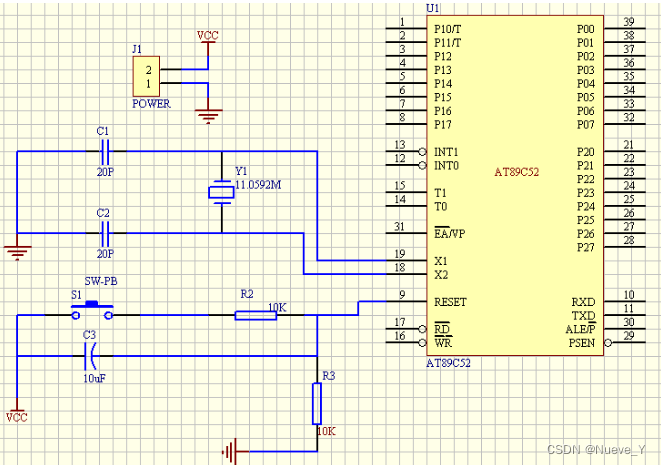Screen dimensions: 661x465
Task: Select the AT89C52 chip body
Action: 515,185
